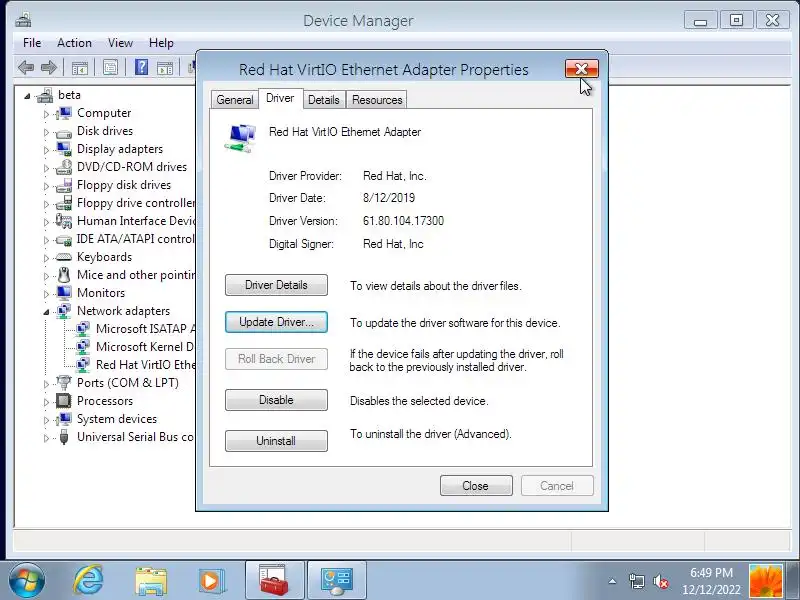
Task: Click the Control Panel taskbar button
Action: coord(337,581)
